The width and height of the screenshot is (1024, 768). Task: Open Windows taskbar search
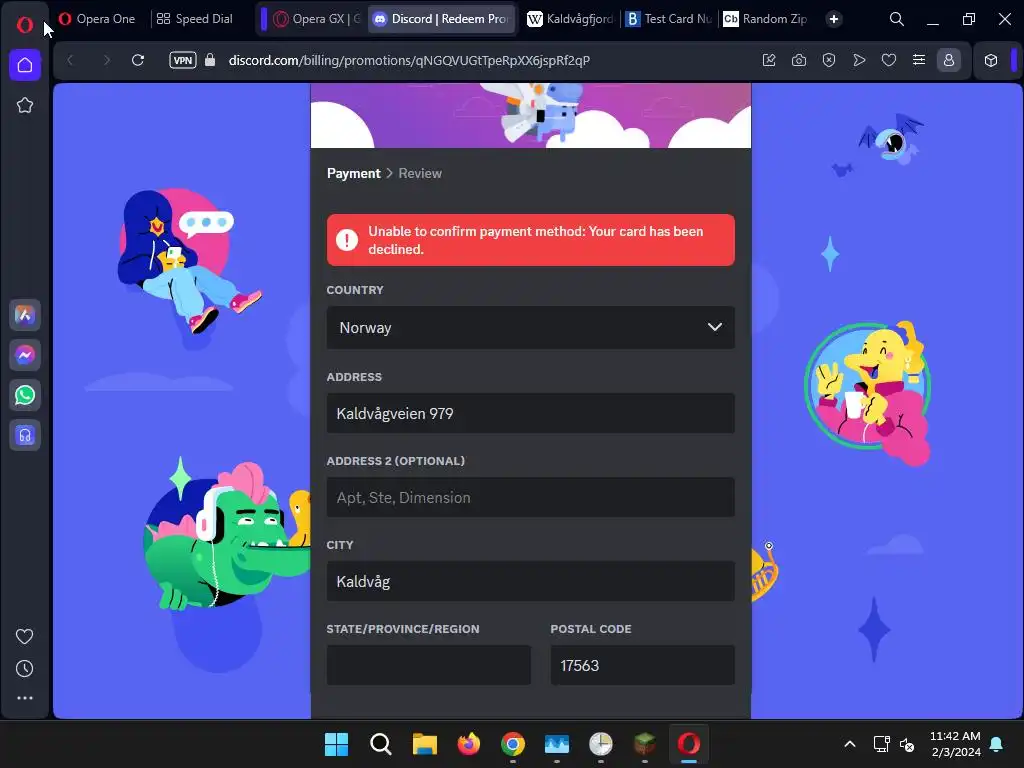click(x=380, y=744)
